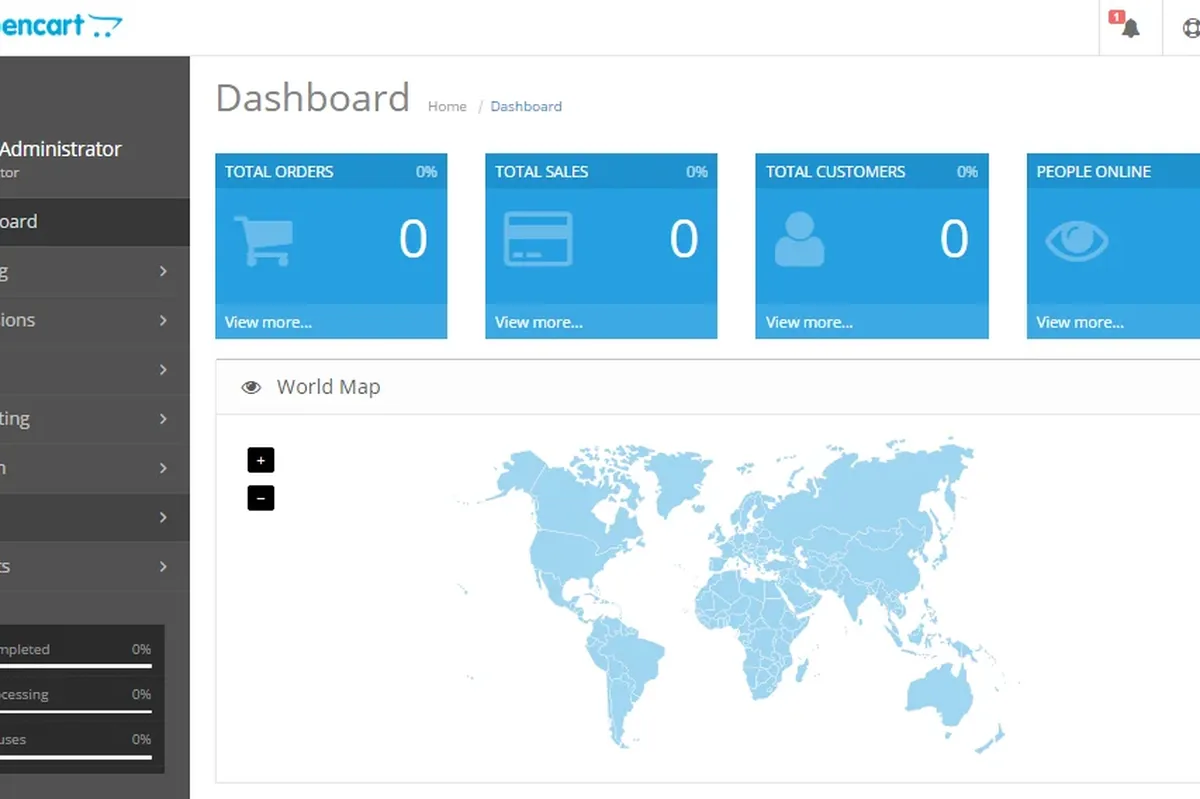Screen dimensions: 1200x799
Task: Click the PEOPLE ONLINE tile heading
Action: [1093, 172]
